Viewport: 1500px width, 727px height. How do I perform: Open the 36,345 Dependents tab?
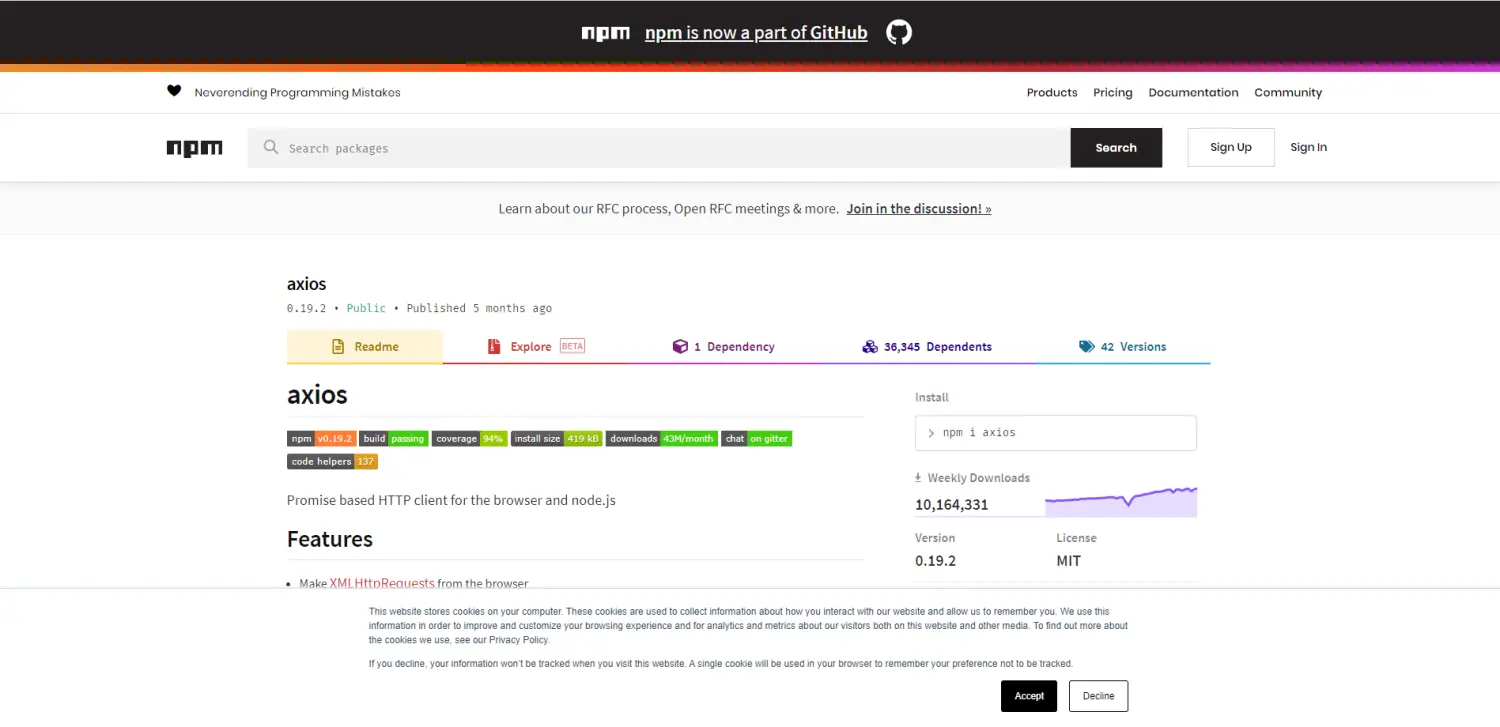pyautogui.click(x=927, y=347)
